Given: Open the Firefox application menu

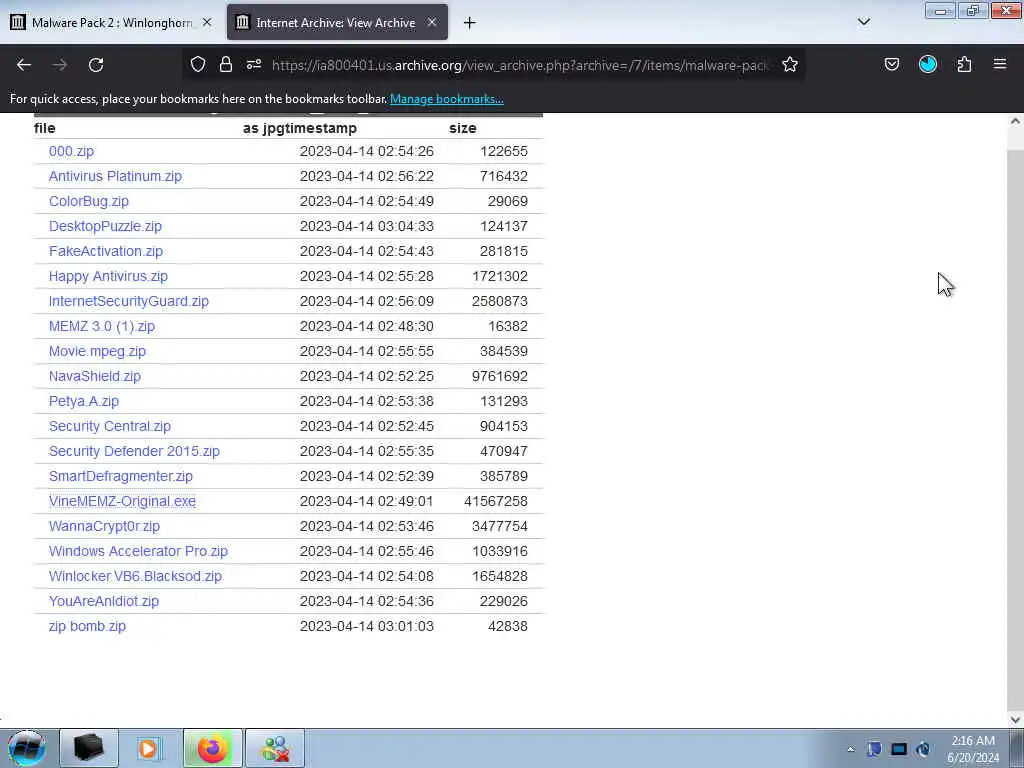Looking at the screenshot, I should pyautogui.click(x=1000, y=64).
